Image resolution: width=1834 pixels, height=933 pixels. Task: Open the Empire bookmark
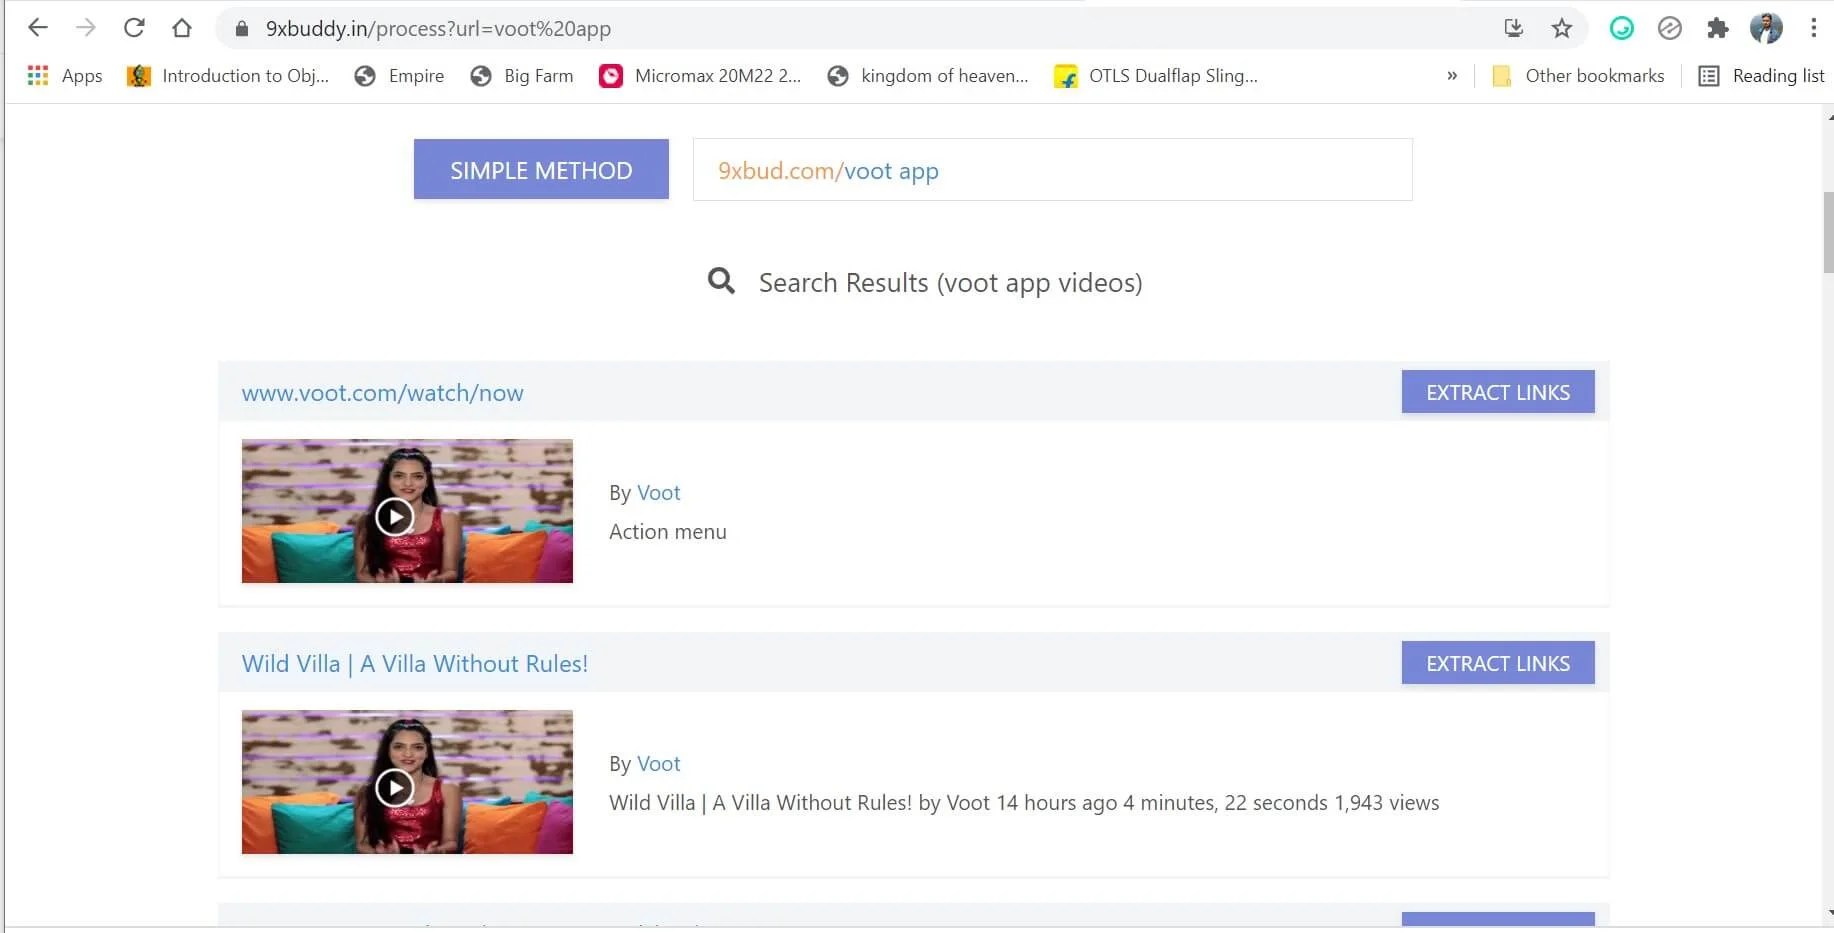(400, 76)
